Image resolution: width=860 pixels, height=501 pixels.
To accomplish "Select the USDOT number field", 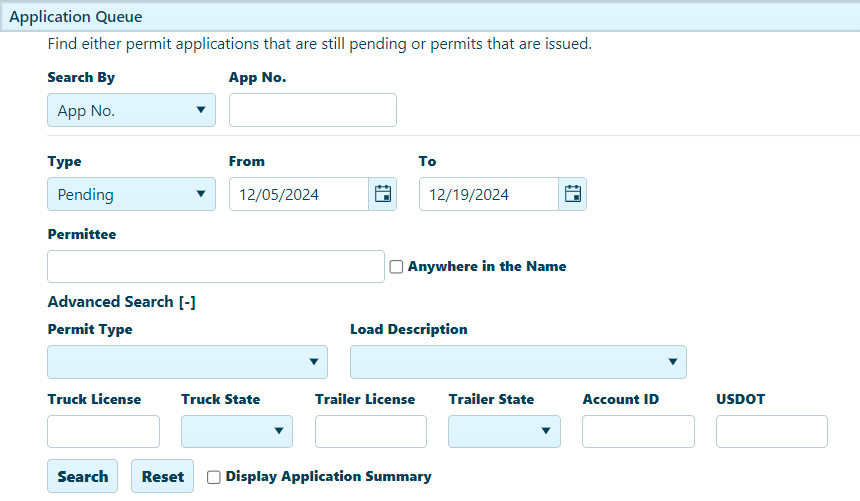I will point(772,431).
